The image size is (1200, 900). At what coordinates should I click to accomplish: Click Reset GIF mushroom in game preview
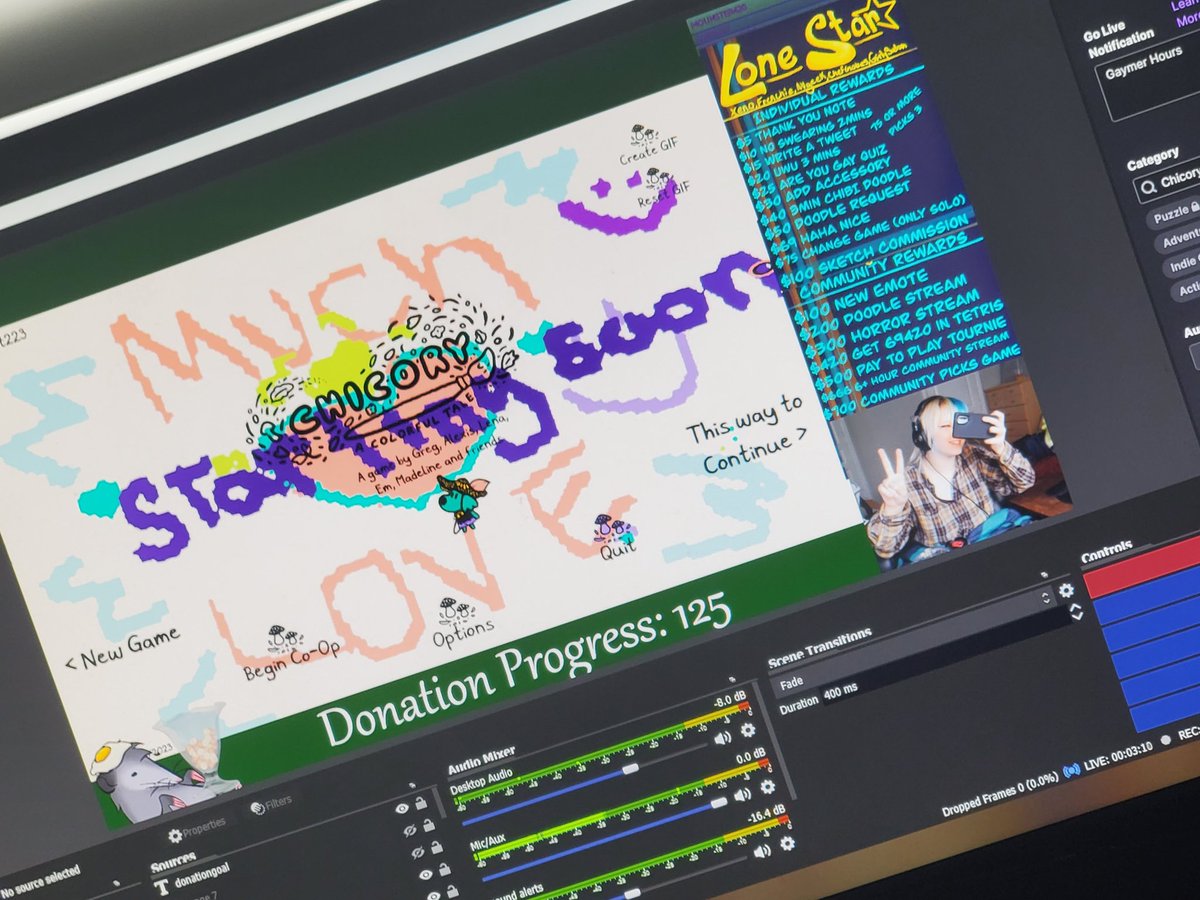(x=662, y=187)
